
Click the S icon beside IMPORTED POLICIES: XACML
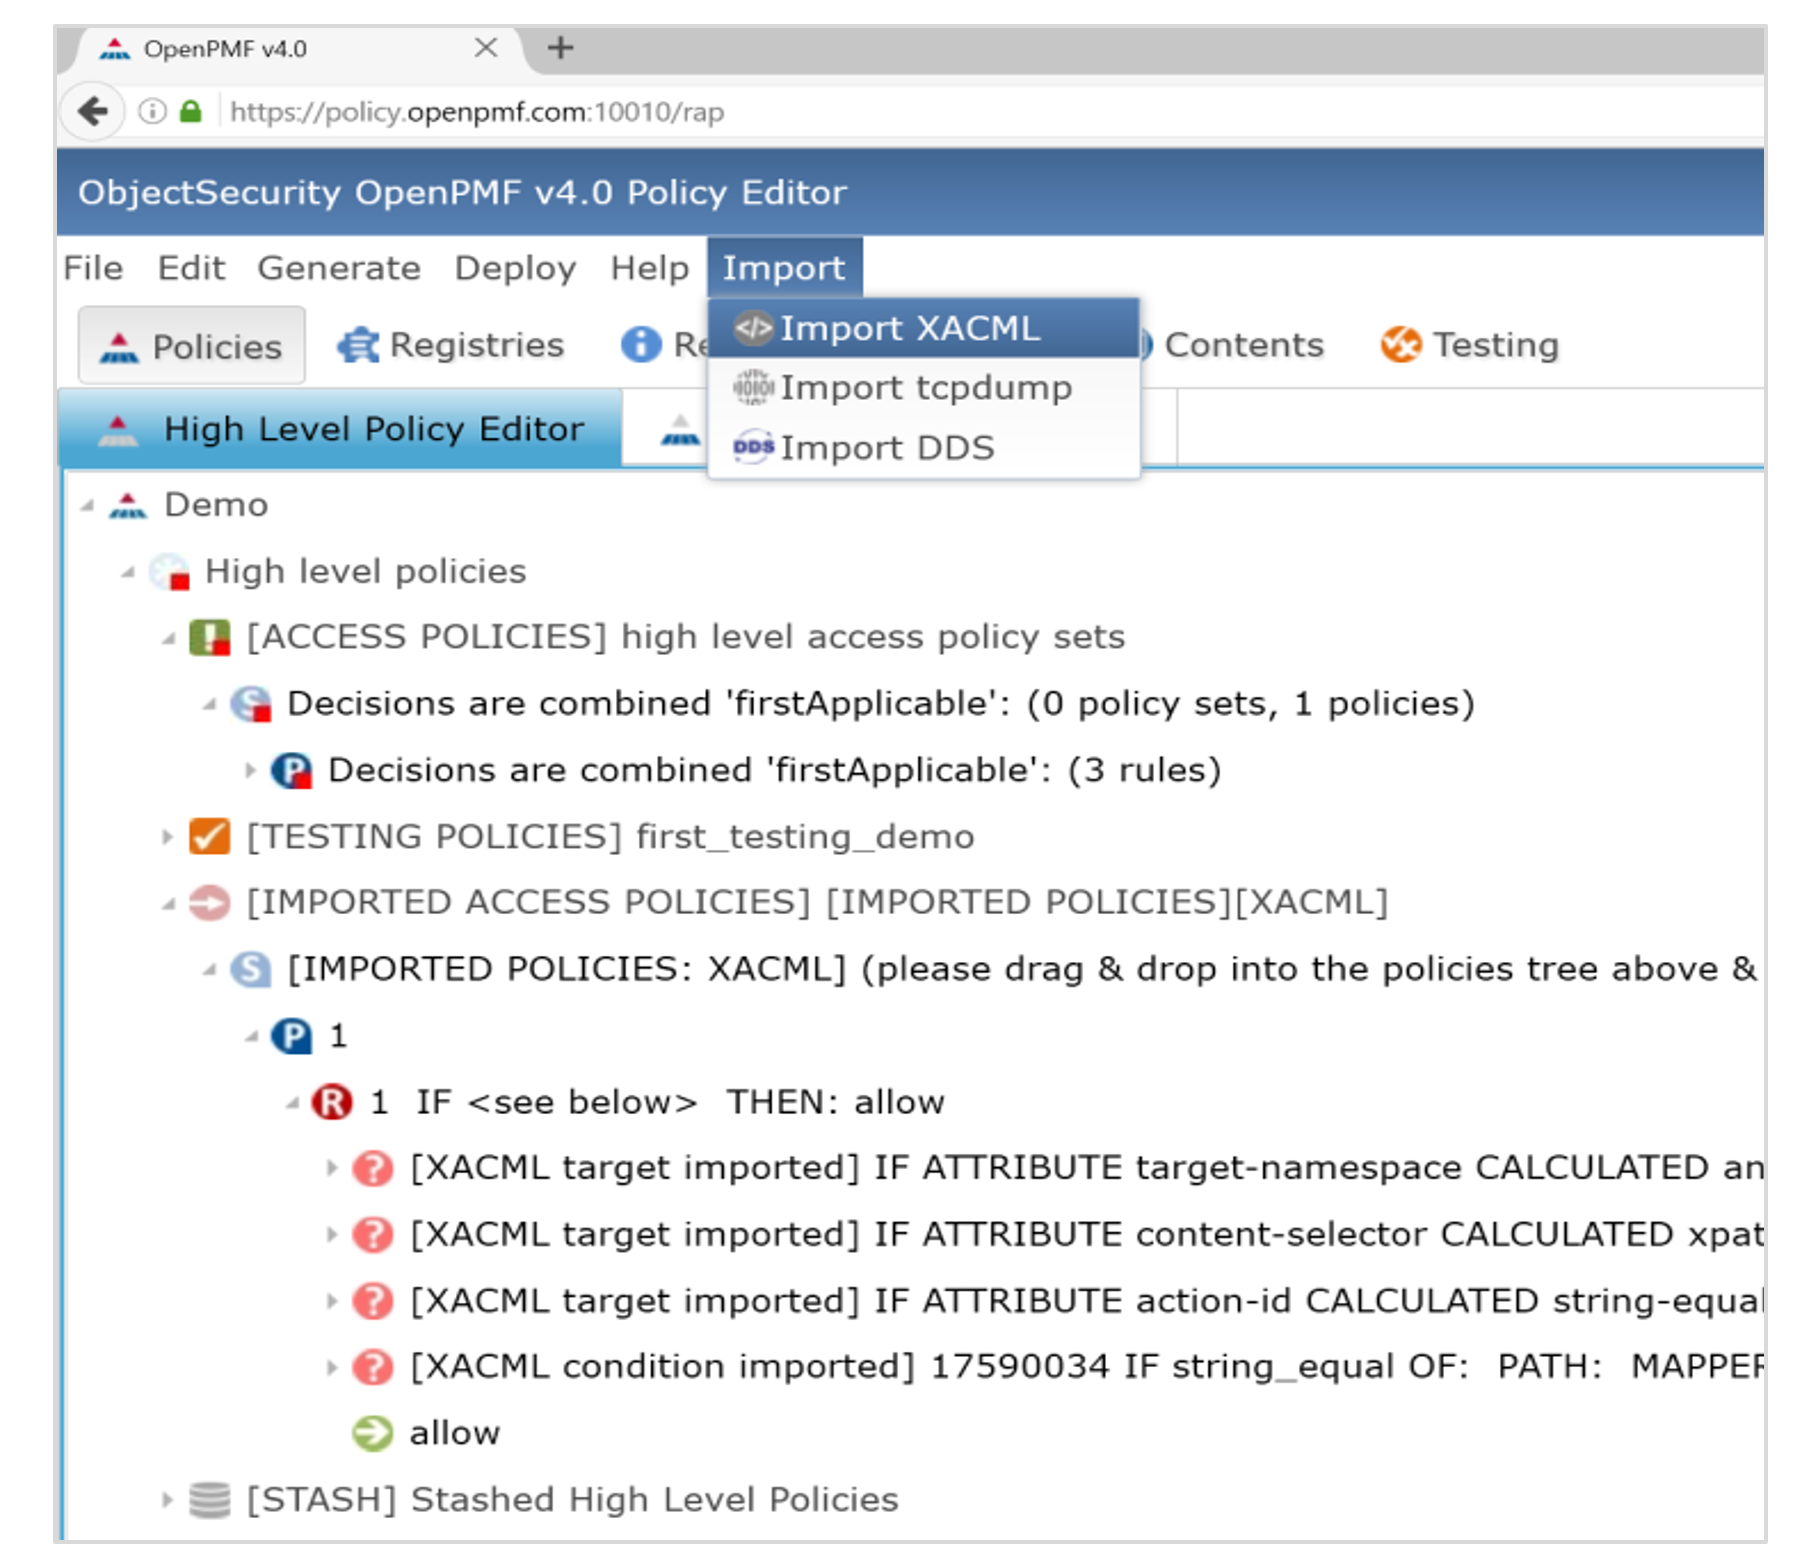[251, 969]
